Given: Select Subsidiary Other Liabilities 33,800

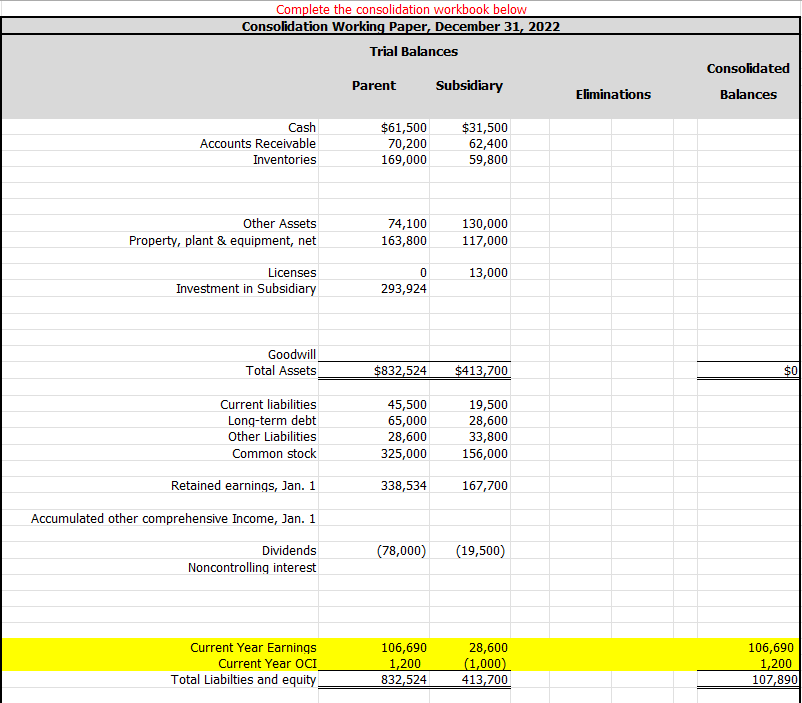Looking at the screenshot, I should point(488,436).
